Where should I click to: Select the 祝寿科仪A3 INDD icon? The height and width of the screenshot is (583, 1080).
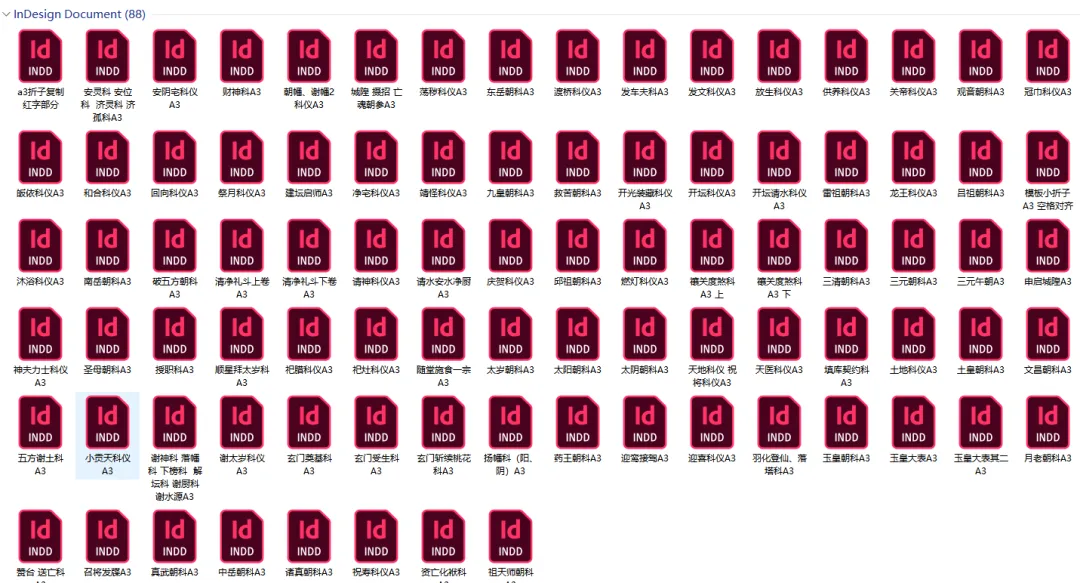(x=376, y=536)
